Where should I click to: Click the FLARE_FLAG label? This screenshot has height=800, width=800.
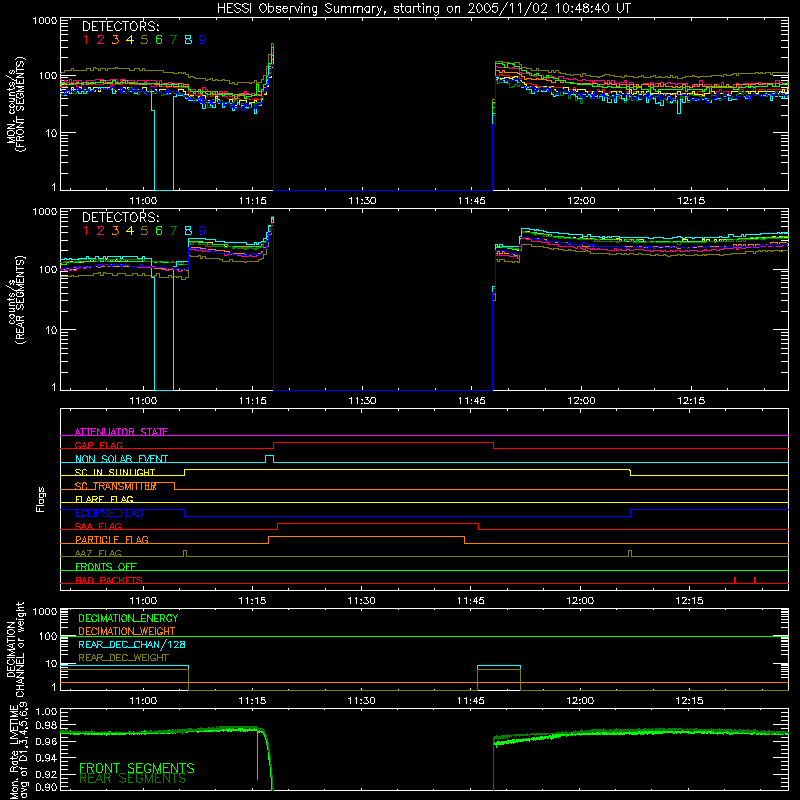coord(104,499)
